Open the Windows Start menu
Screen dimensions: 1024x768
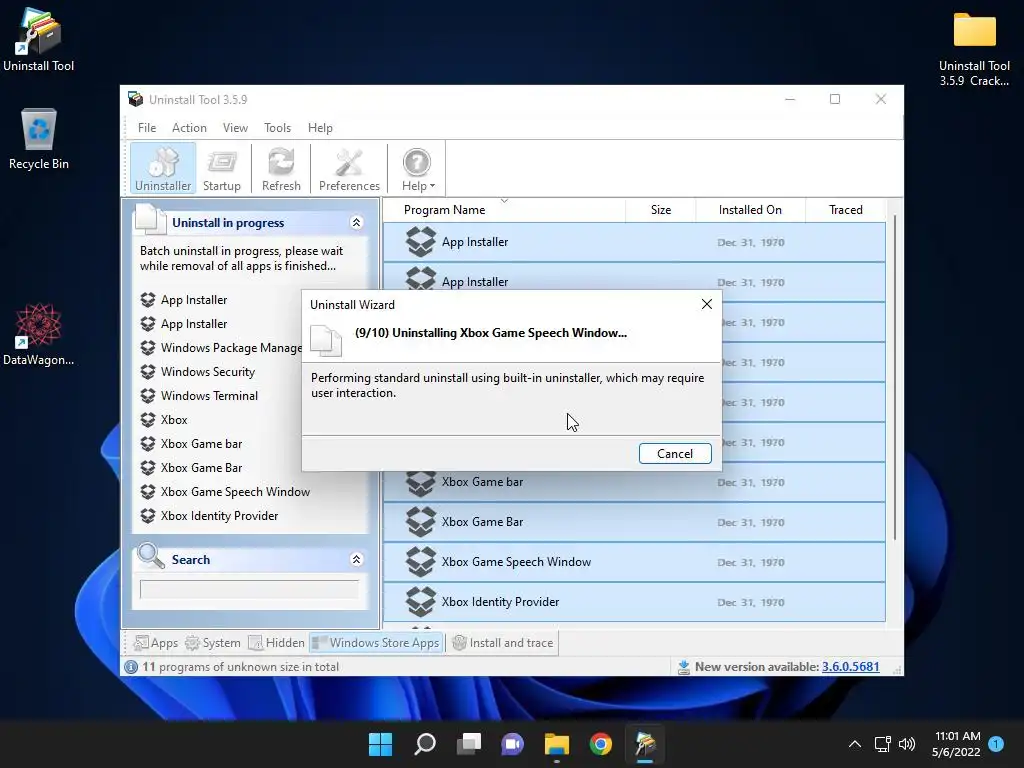coord(381,744)
